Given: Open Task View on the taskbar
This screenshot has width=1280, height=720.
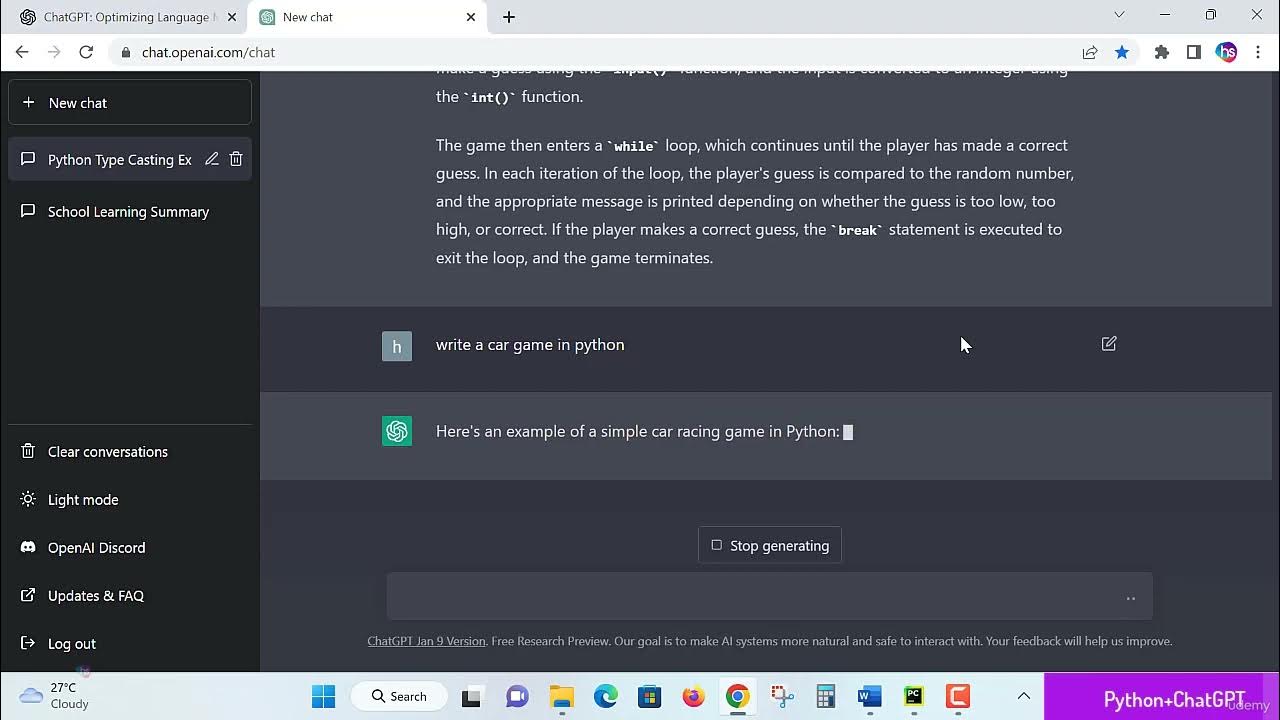Looking at the screenshot, I should click(x=471, y=696).
